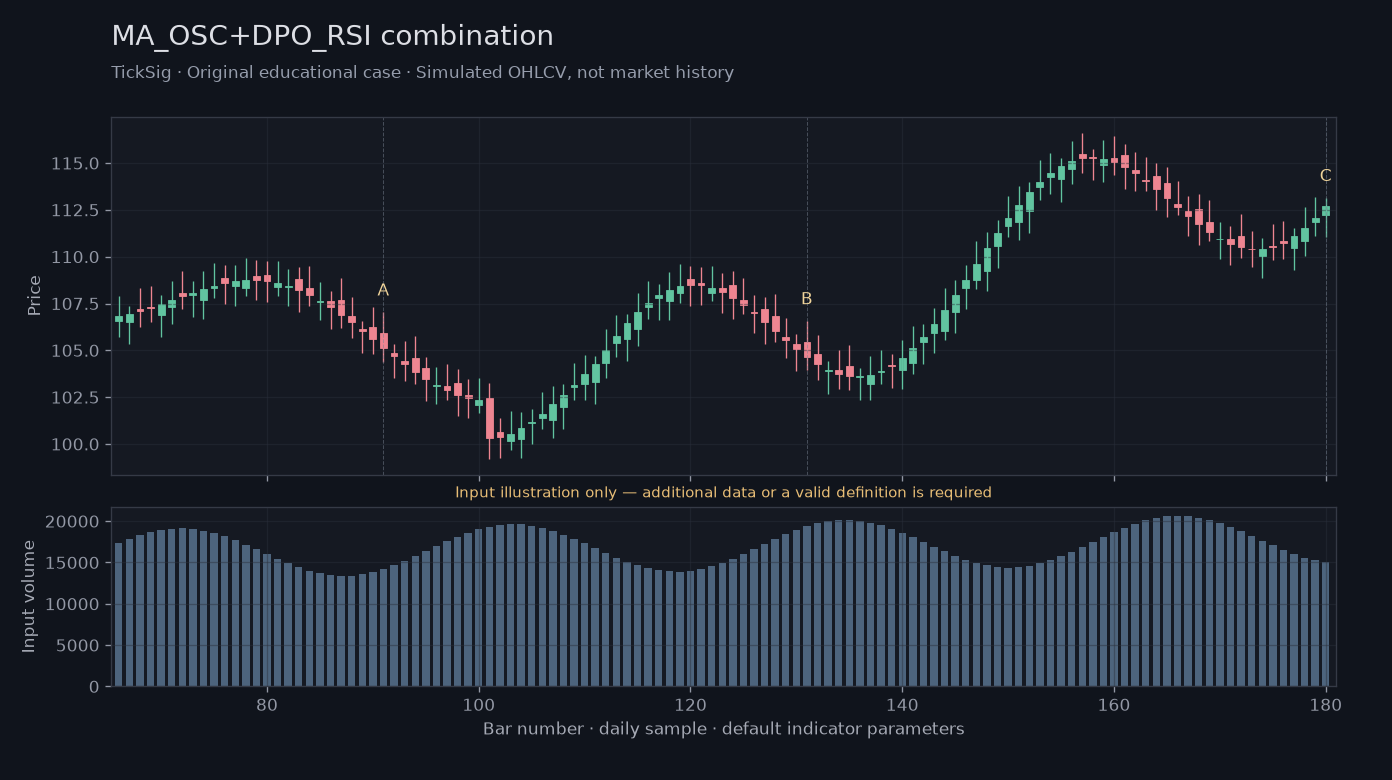Select marker label B on price chart
The image size is (1392, 780).
tap(806, 299)
